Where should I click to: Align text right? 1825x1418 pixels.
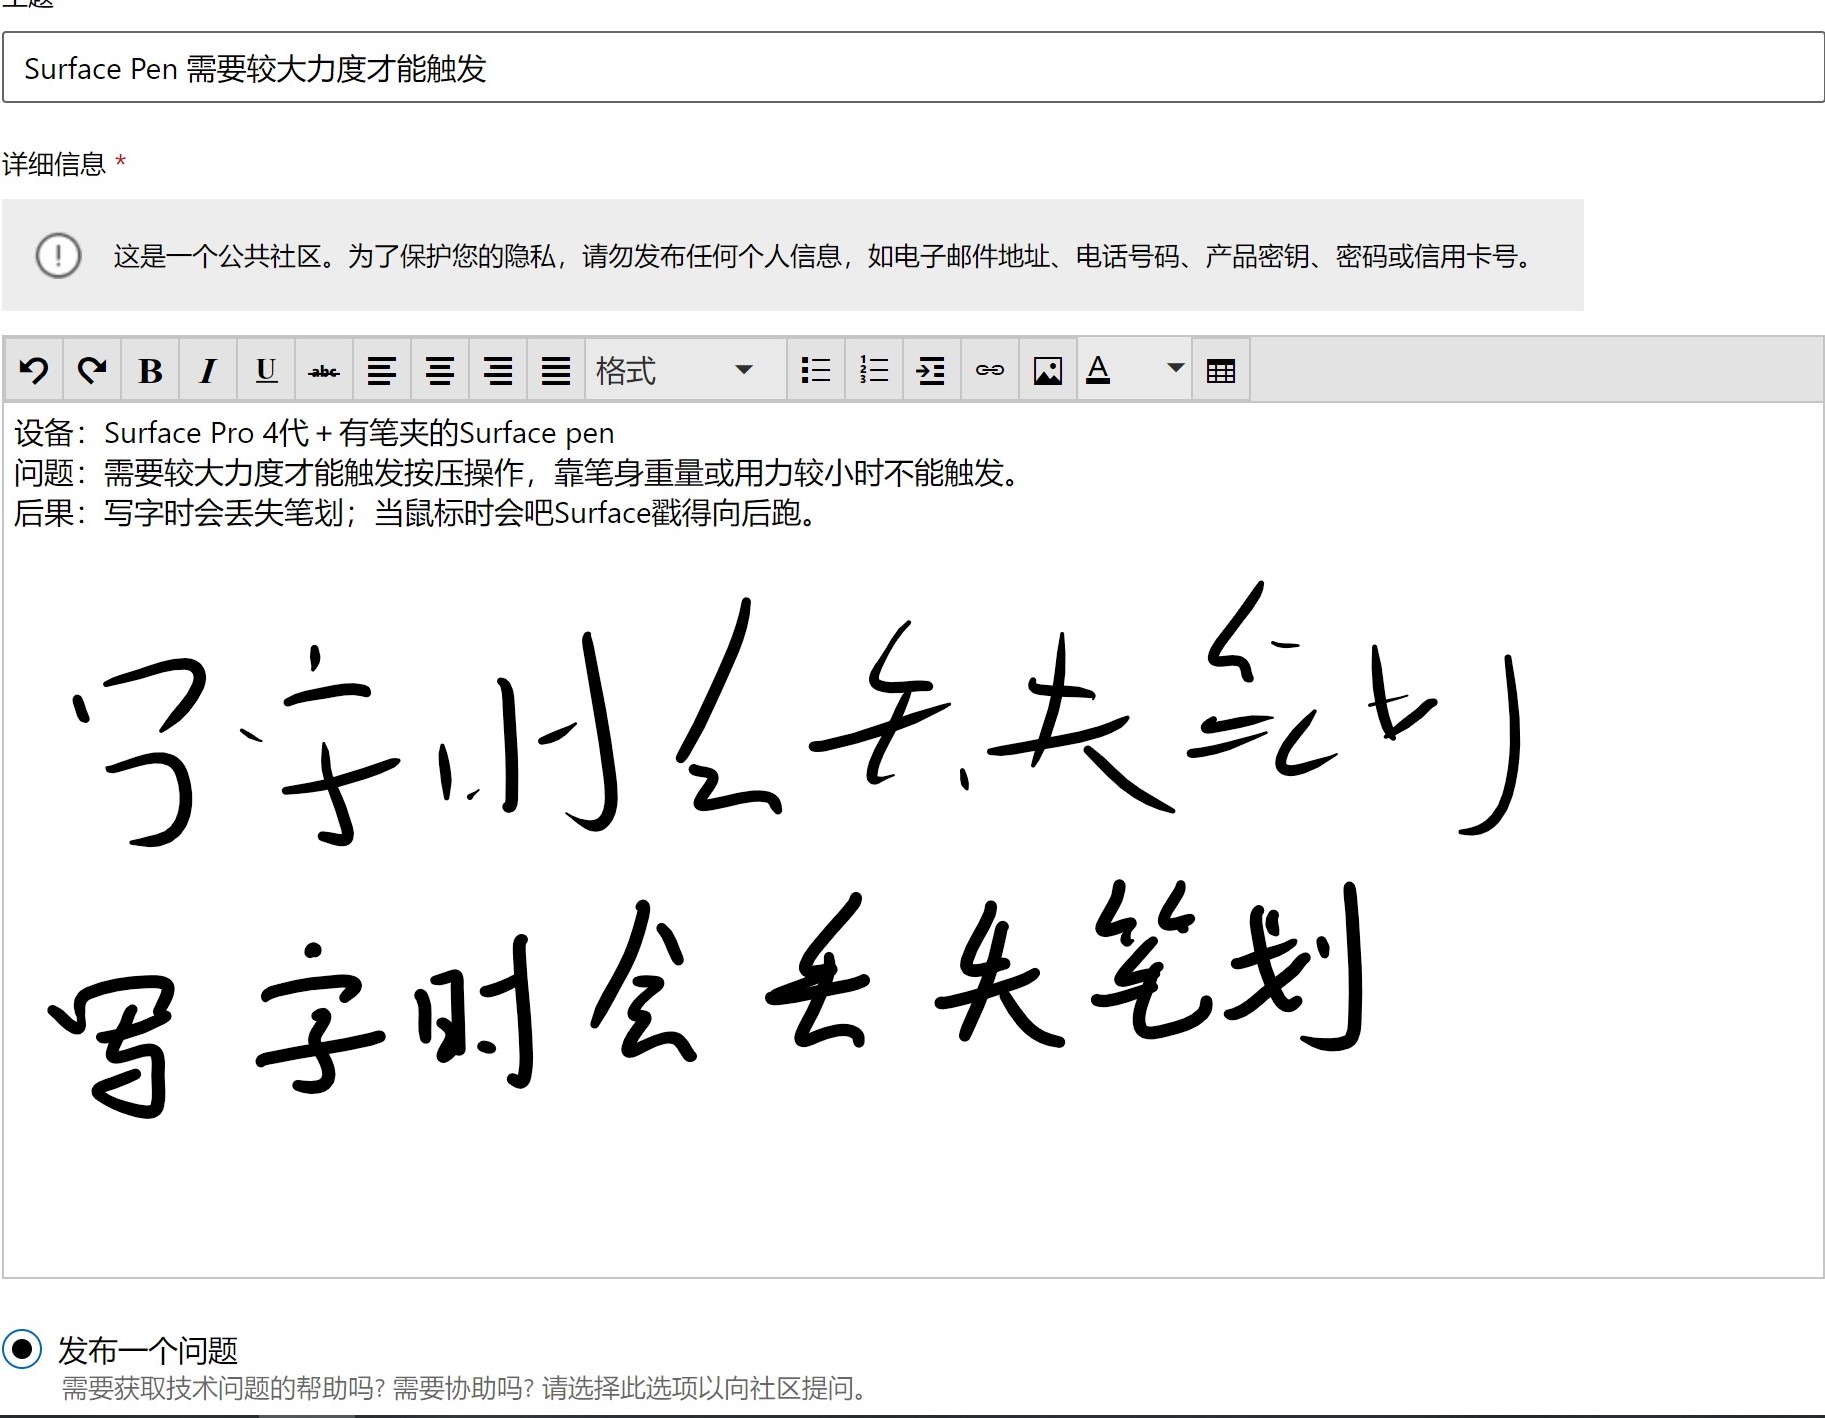click(x=498, y=371)
